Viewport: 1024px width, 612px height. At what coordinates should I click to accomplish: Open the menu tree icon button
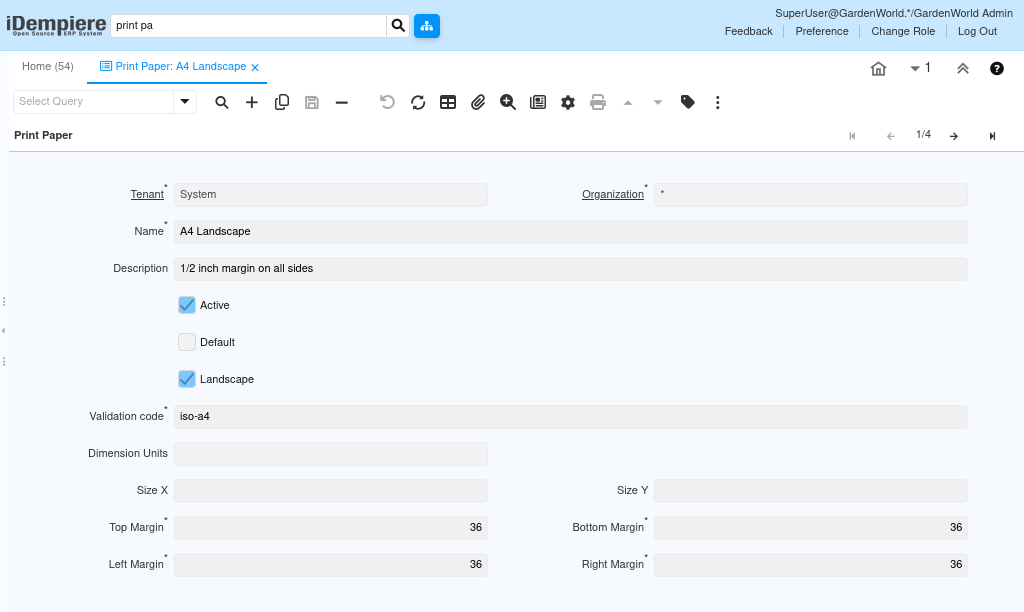[x=426, y=25]
